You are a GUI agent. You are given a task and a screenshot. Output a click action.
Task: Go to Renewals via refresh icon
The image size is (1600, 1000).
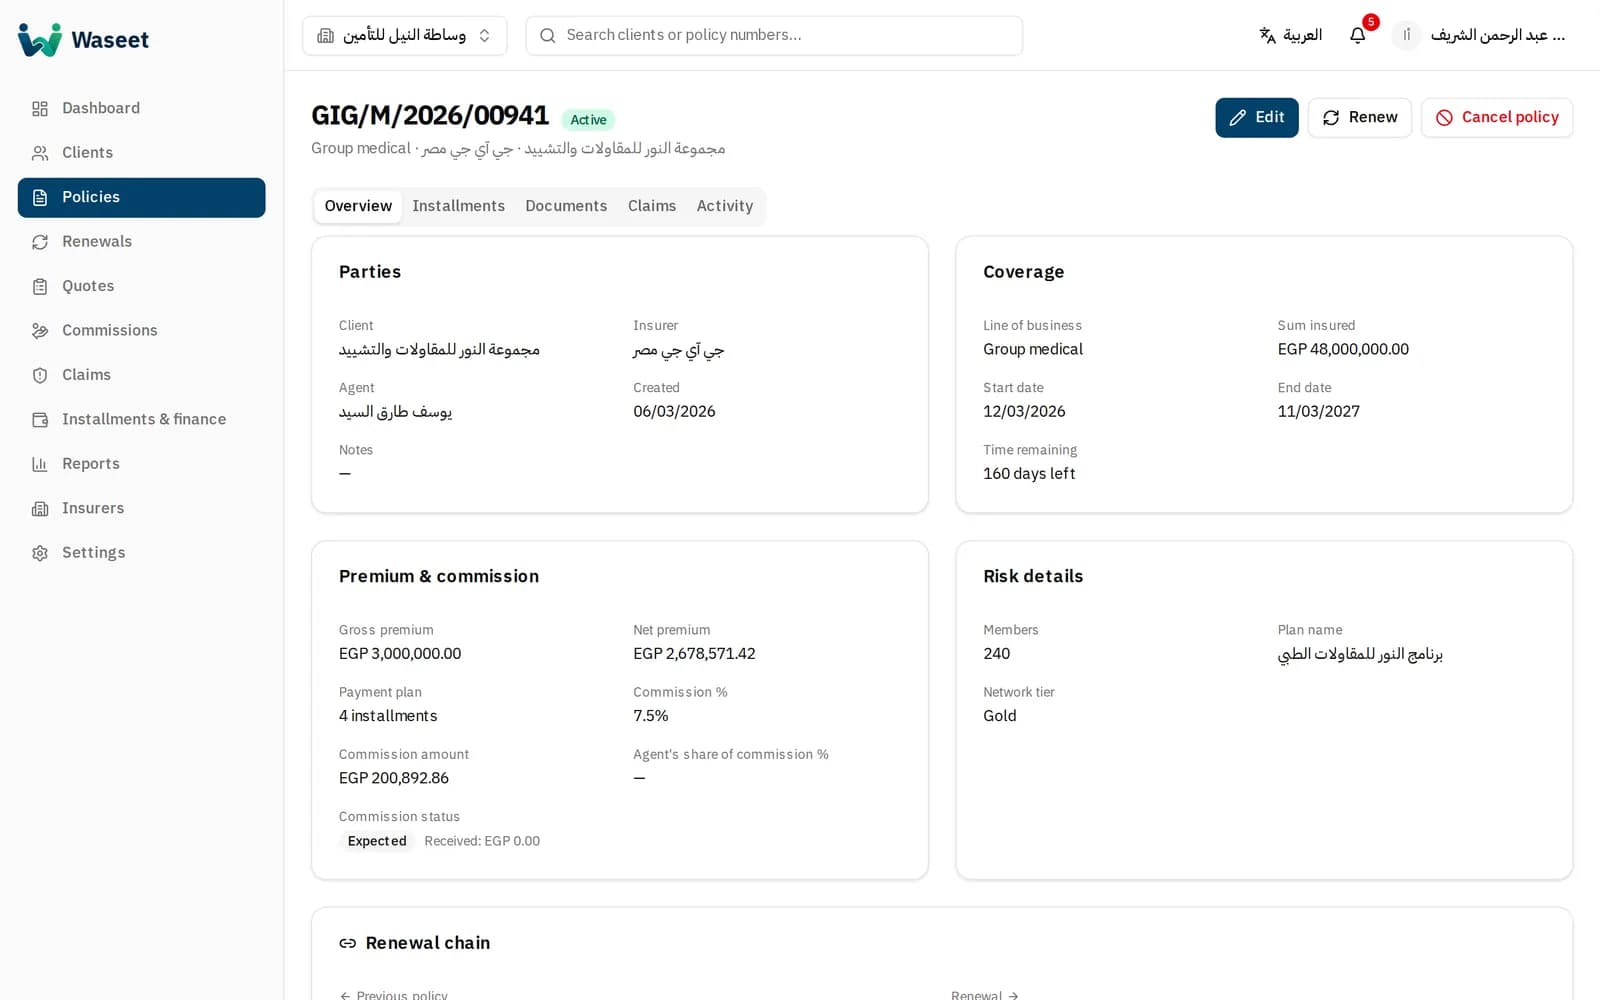coord(40,242)
